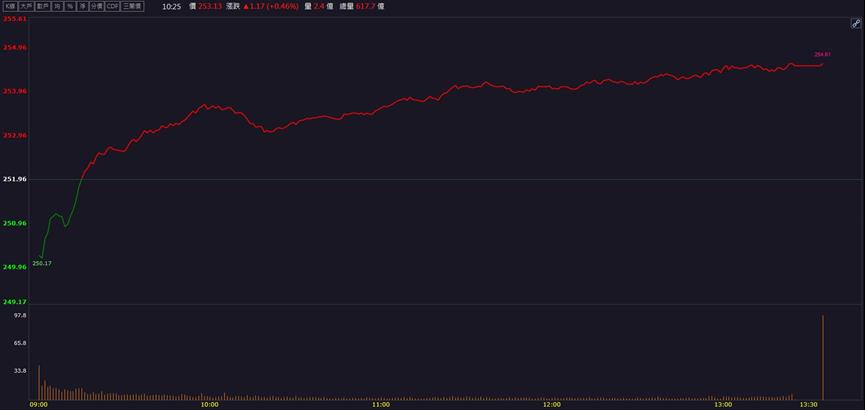Viewport: 865px width, 410px height.
Task: Toggle the 三關價 button
Action: tap(132, 6)
